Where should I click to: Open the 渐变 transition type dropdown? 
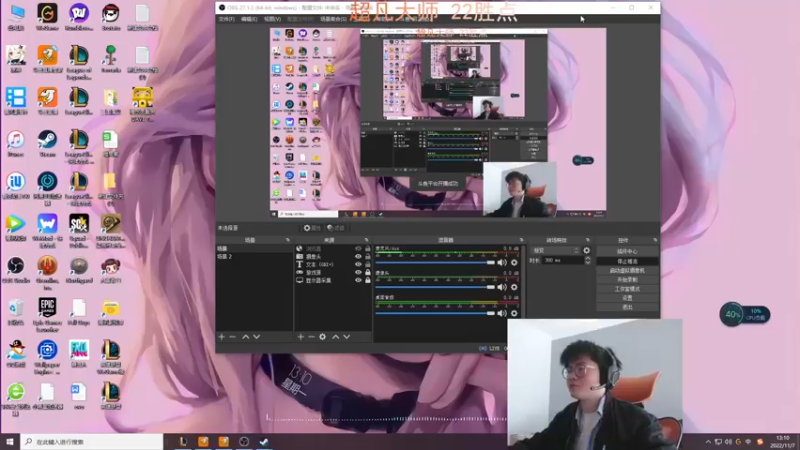click(555, 251)
